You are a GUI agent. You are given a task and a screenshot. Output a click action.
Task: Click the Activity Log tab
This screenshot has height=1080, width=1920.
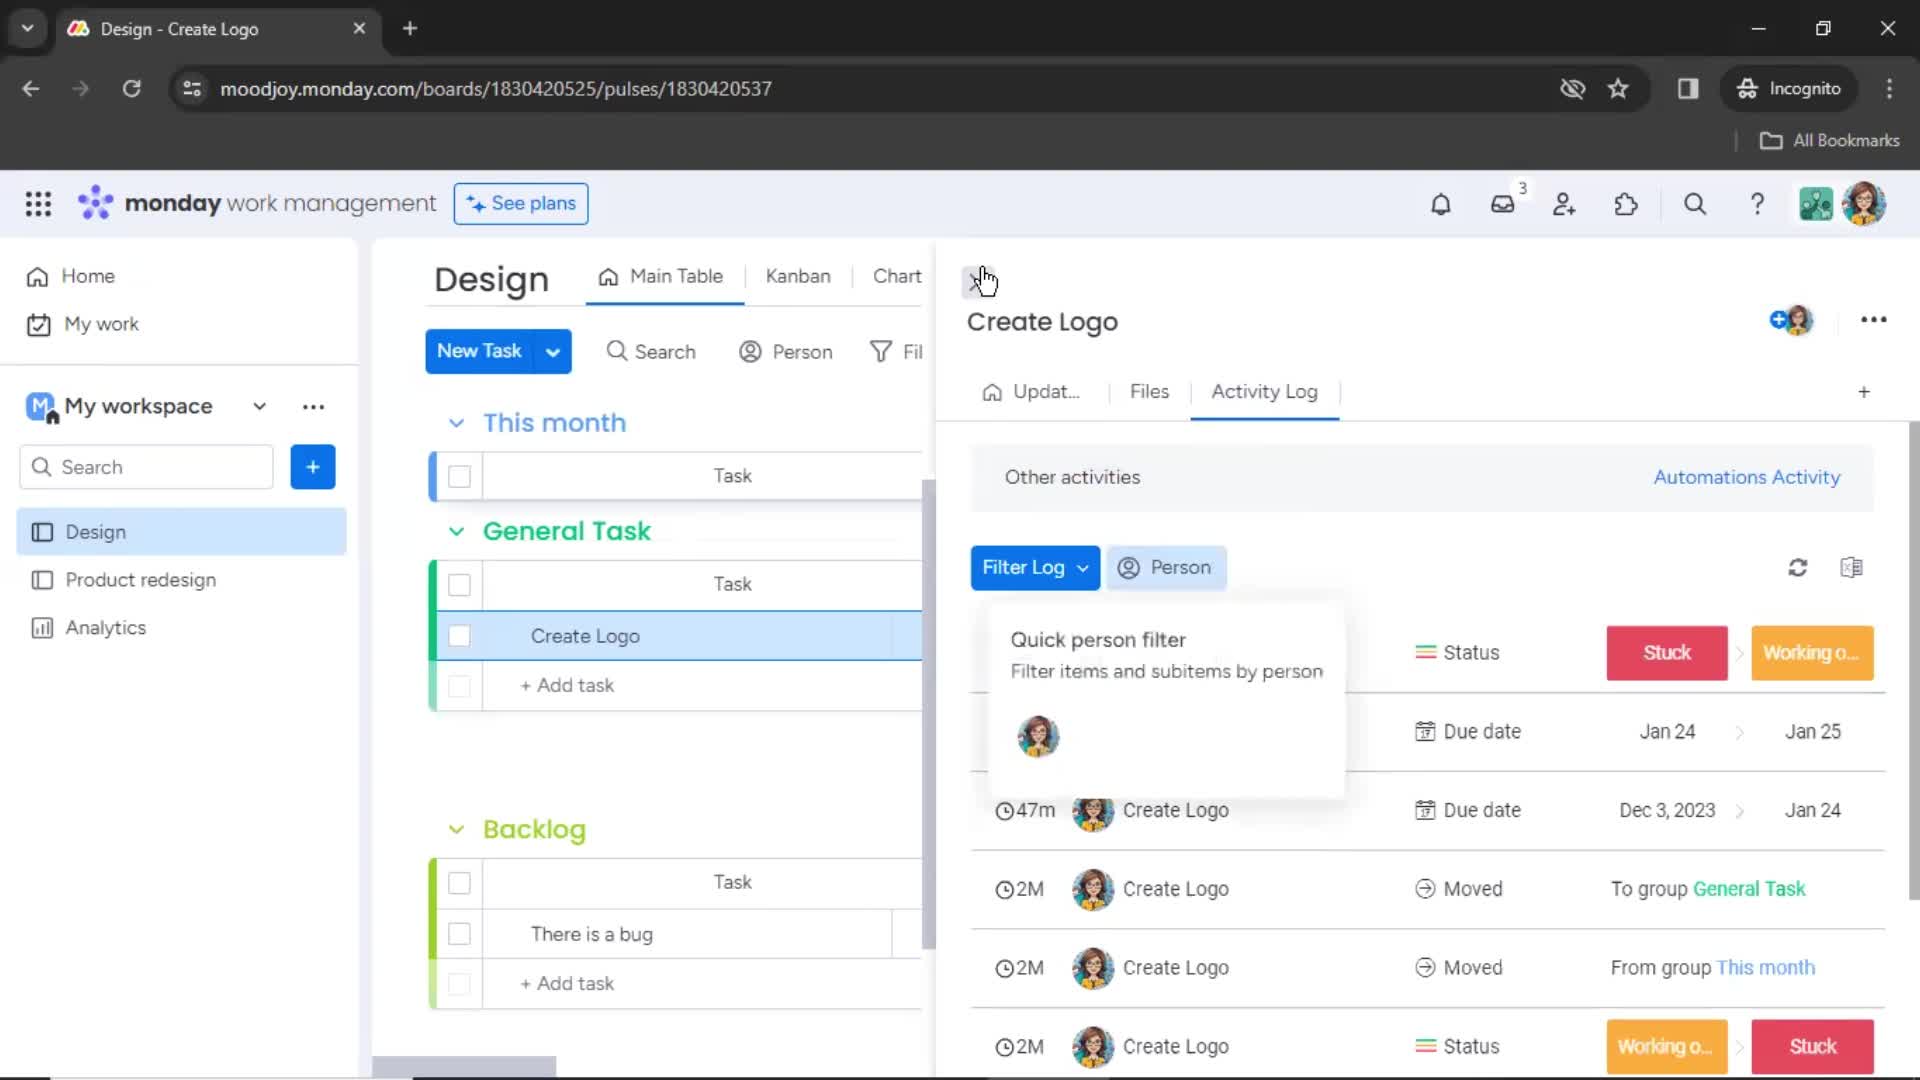pos(1263,392)
